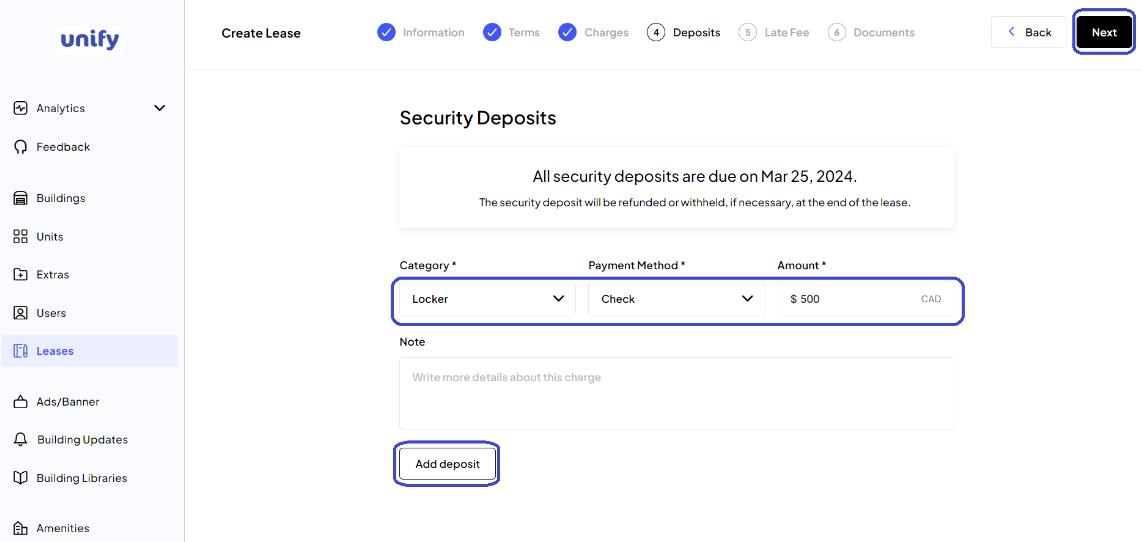The width and height of the screenshot is (1142, 542).
Task: Jump to the Information step label
Action: coord(433,33)
